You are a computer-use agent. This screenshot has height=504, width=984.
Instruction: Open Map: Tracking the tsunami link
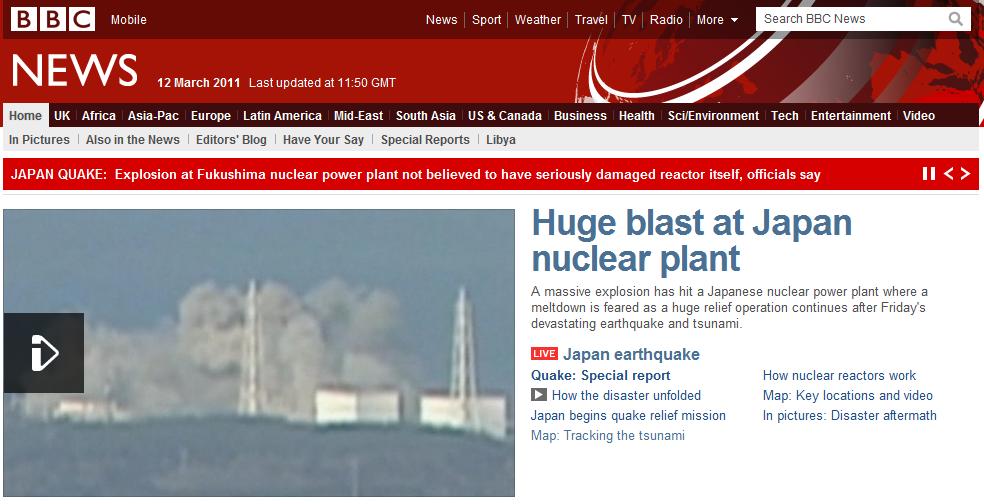click(607, 435)
